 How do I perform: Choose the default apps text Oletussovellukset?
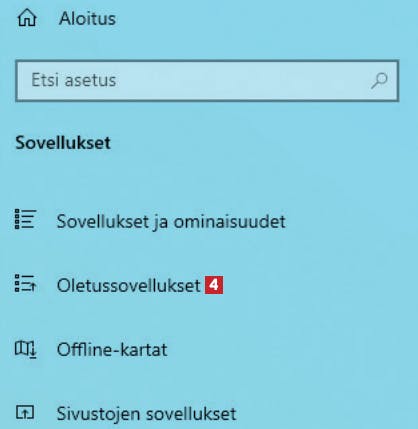[129, 285]
